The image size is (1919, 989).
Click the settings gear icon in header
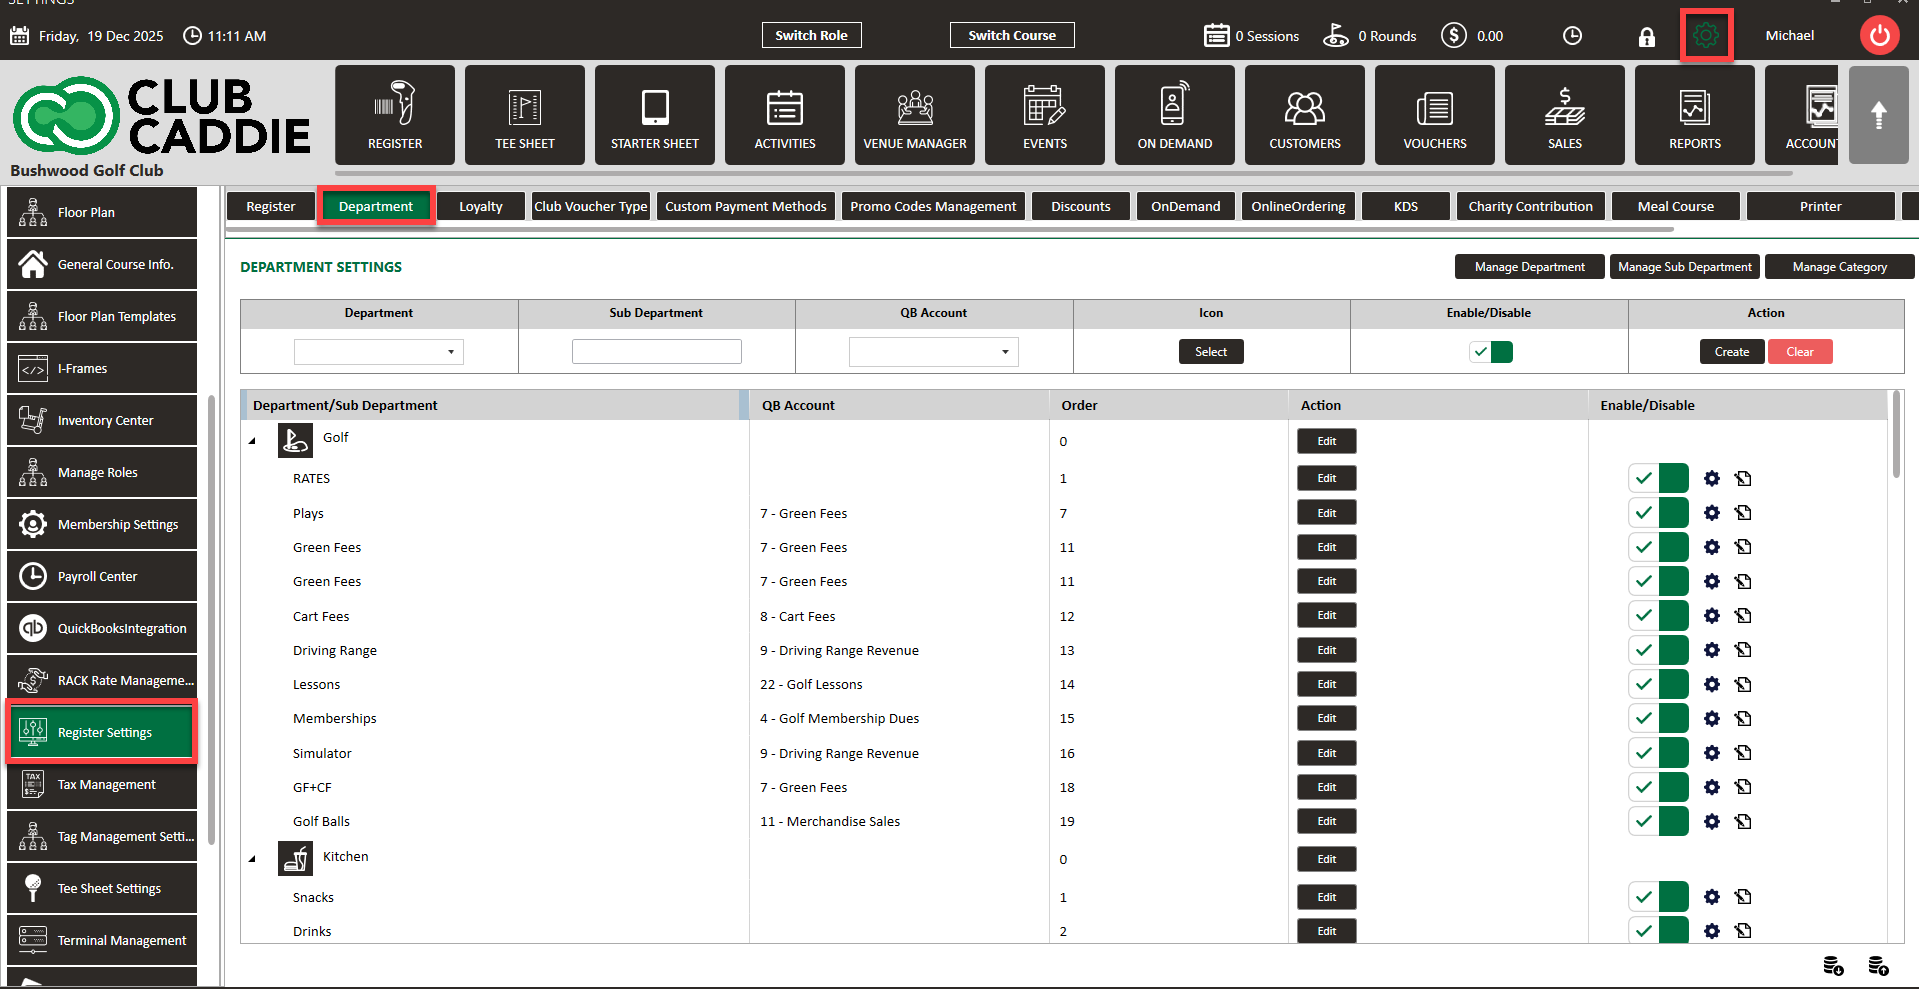pyautogui.click(x=1705, y=36)
